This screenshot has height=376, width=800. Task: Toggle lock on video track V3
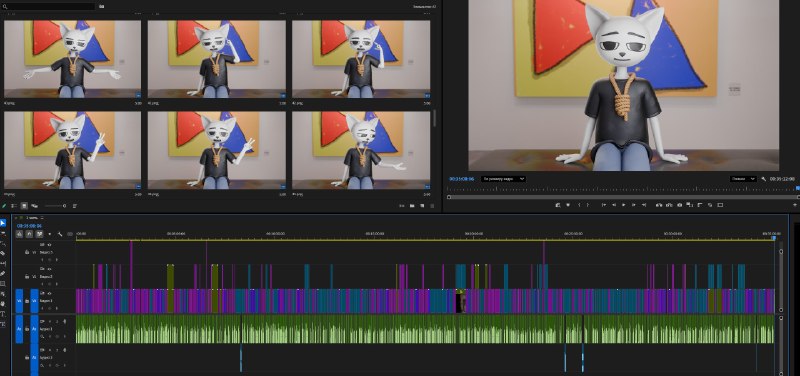[x=27, y=252]
